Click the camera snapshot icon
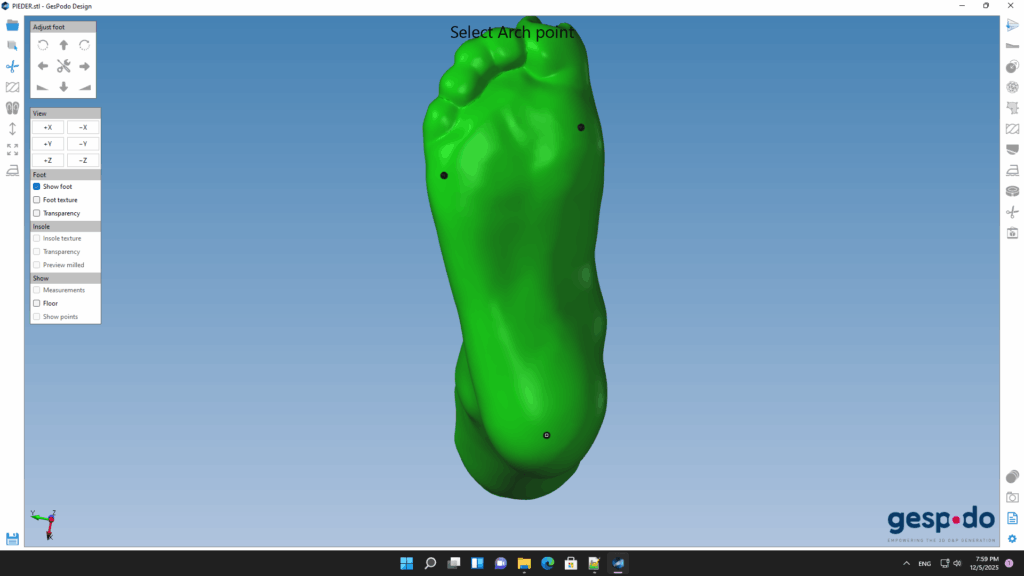1024x576 pixels. click(1012, 497)
